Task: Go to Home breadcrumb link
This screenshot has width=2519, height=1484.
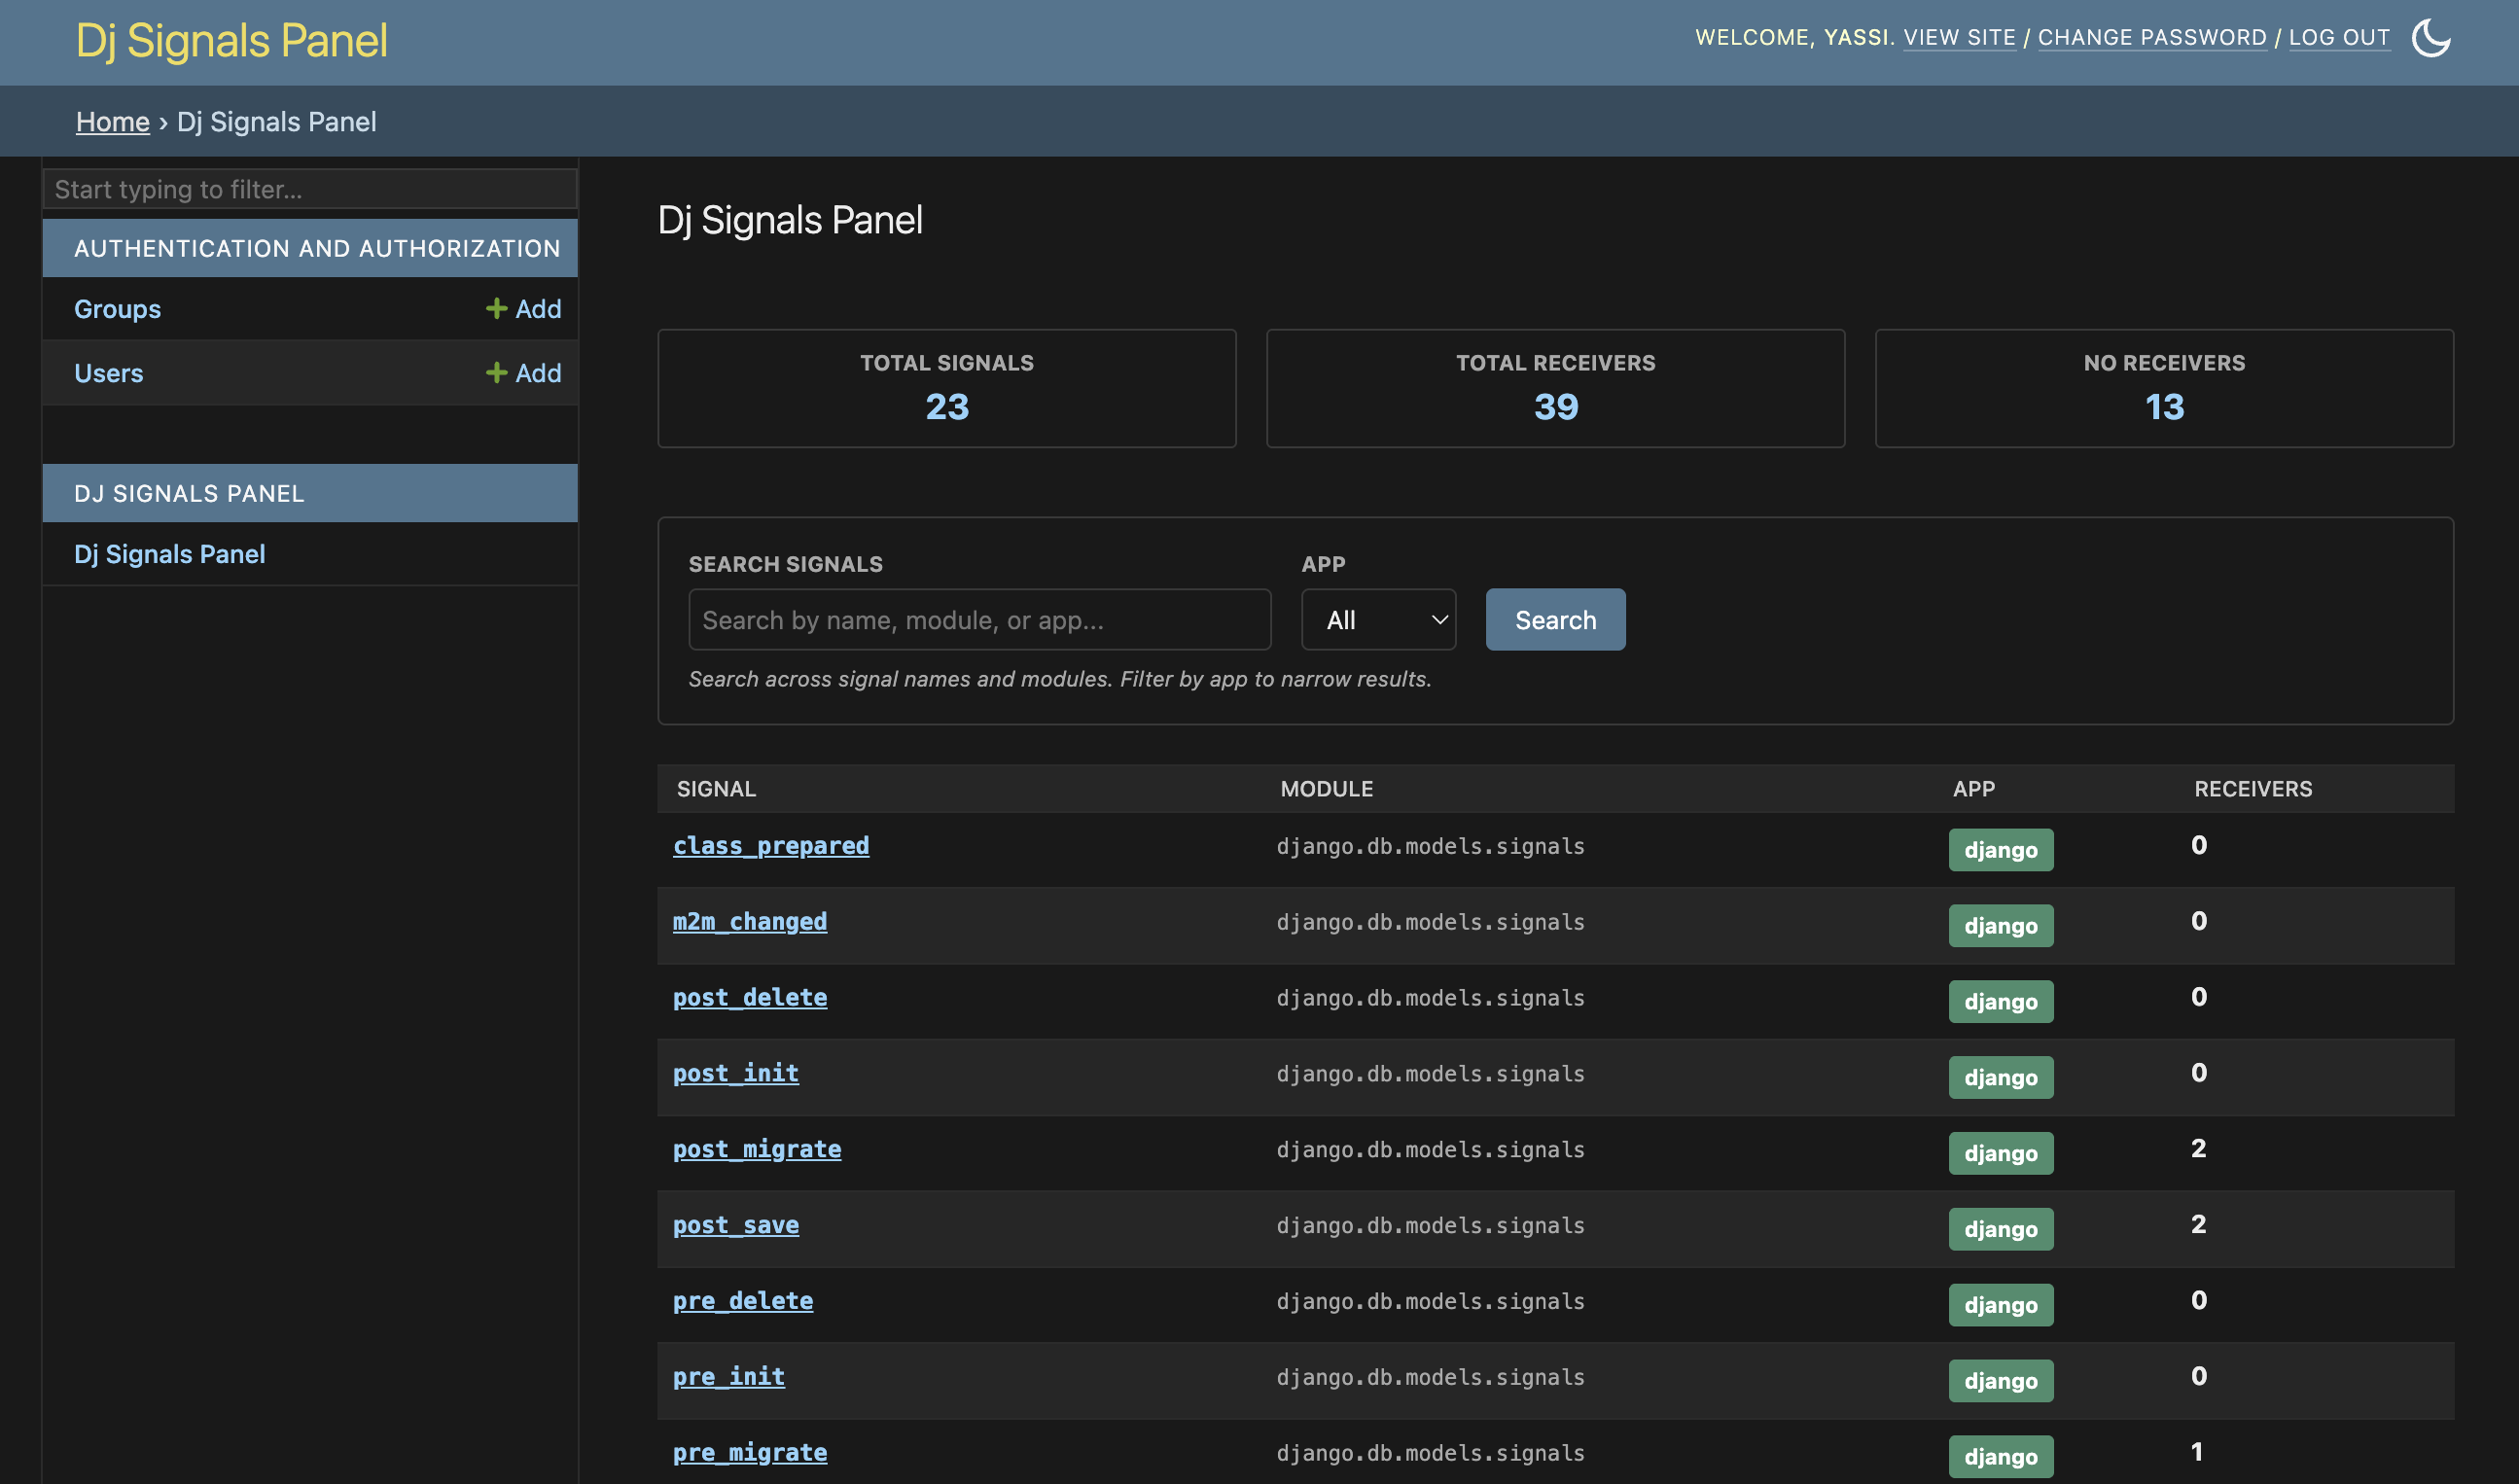Action: [112, 122]
